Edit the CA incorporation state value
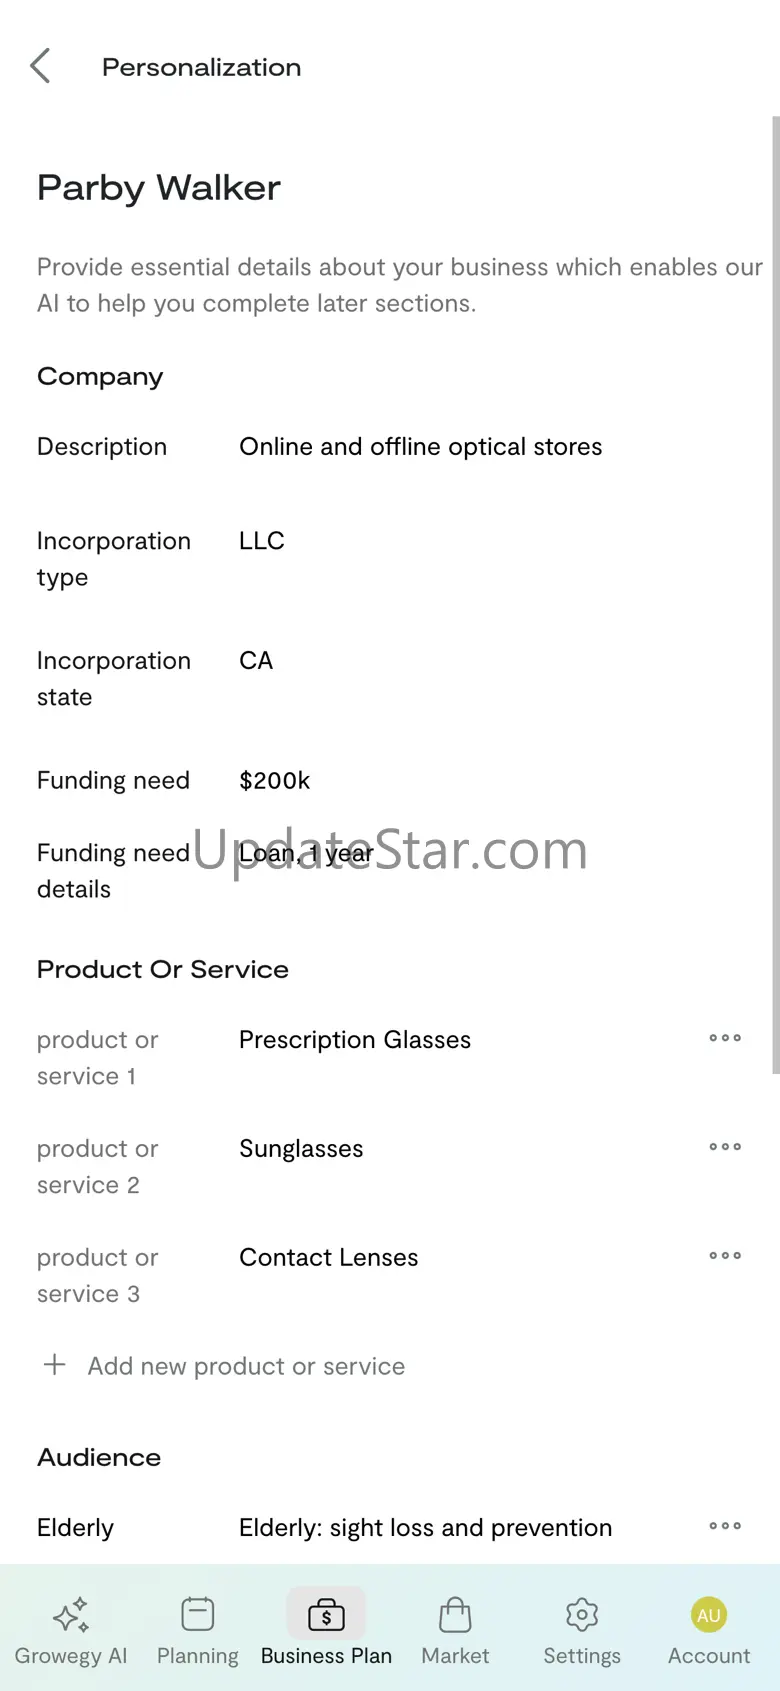This screenshot has height=1691, width=780. coord(256,661)
